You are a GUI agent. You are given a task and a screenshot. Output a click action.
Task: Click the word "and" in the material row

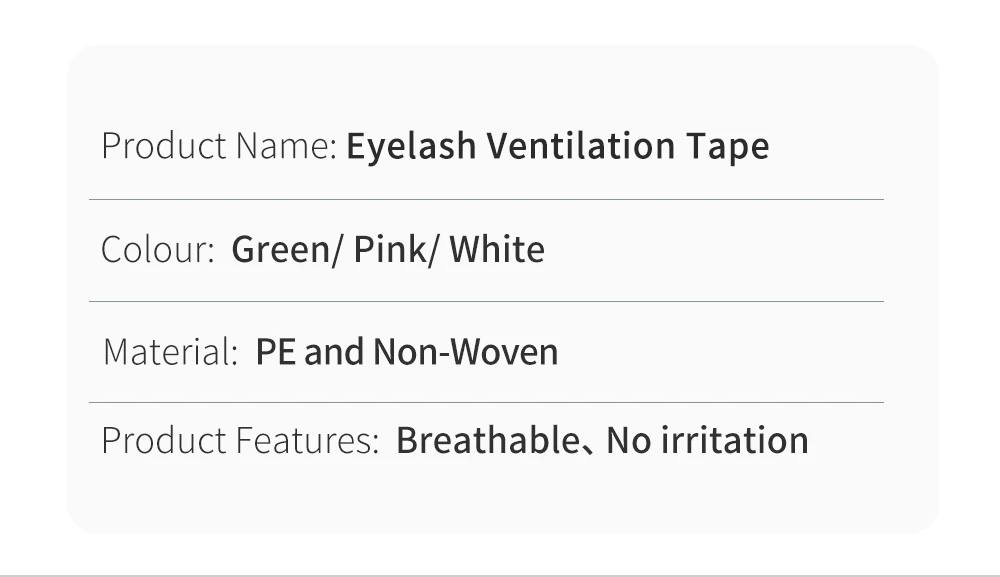(x=334, y=352)
